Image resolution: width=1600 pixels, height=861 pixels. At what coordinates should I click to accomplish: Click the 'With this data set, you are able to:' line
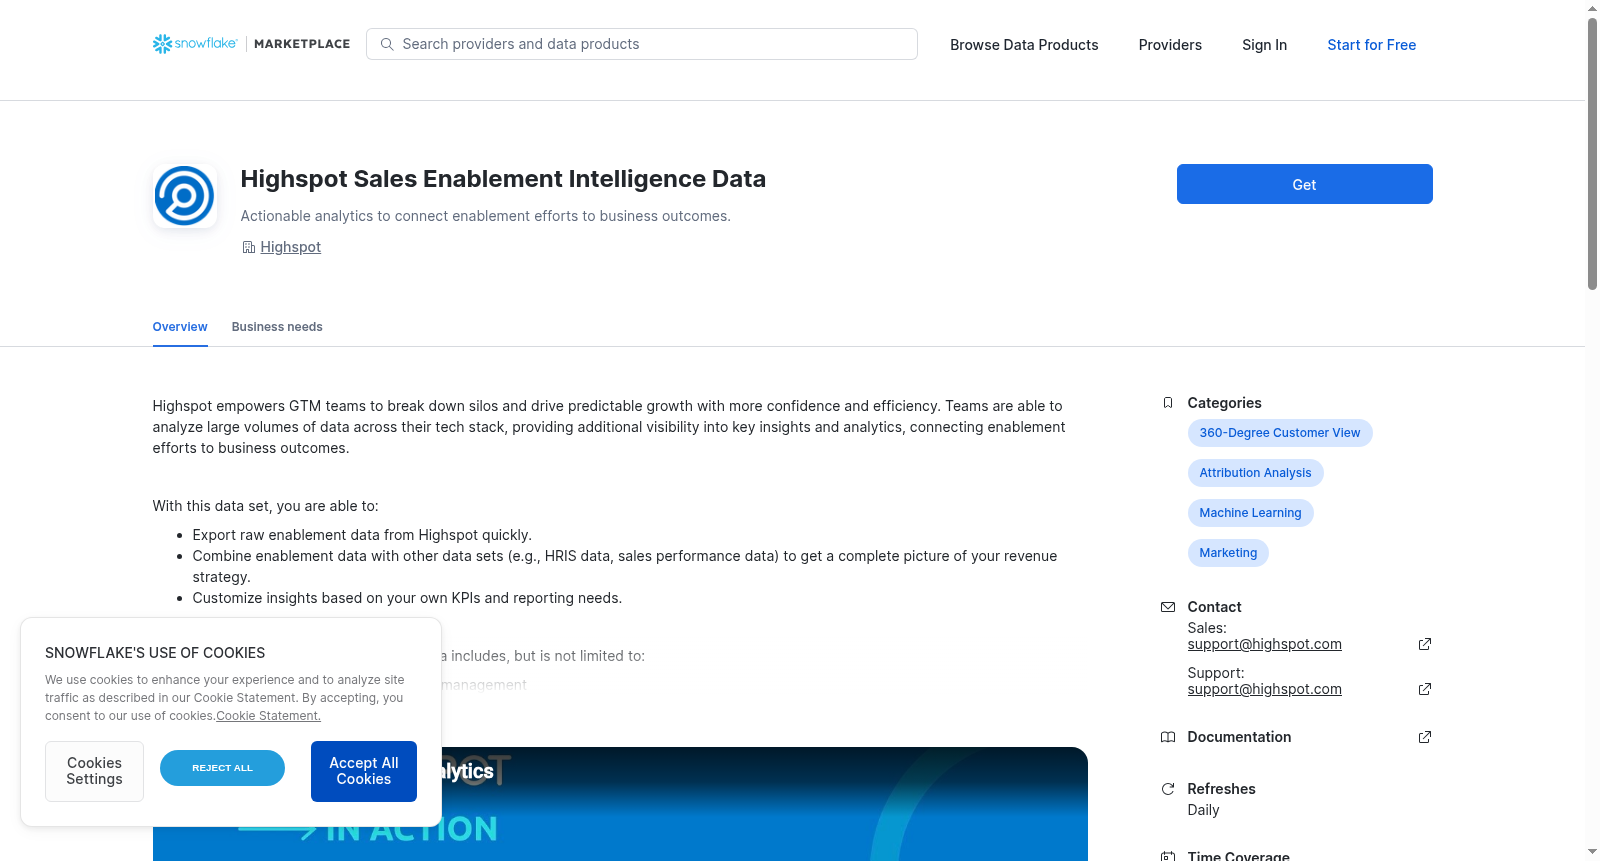[x=265, y=506]
